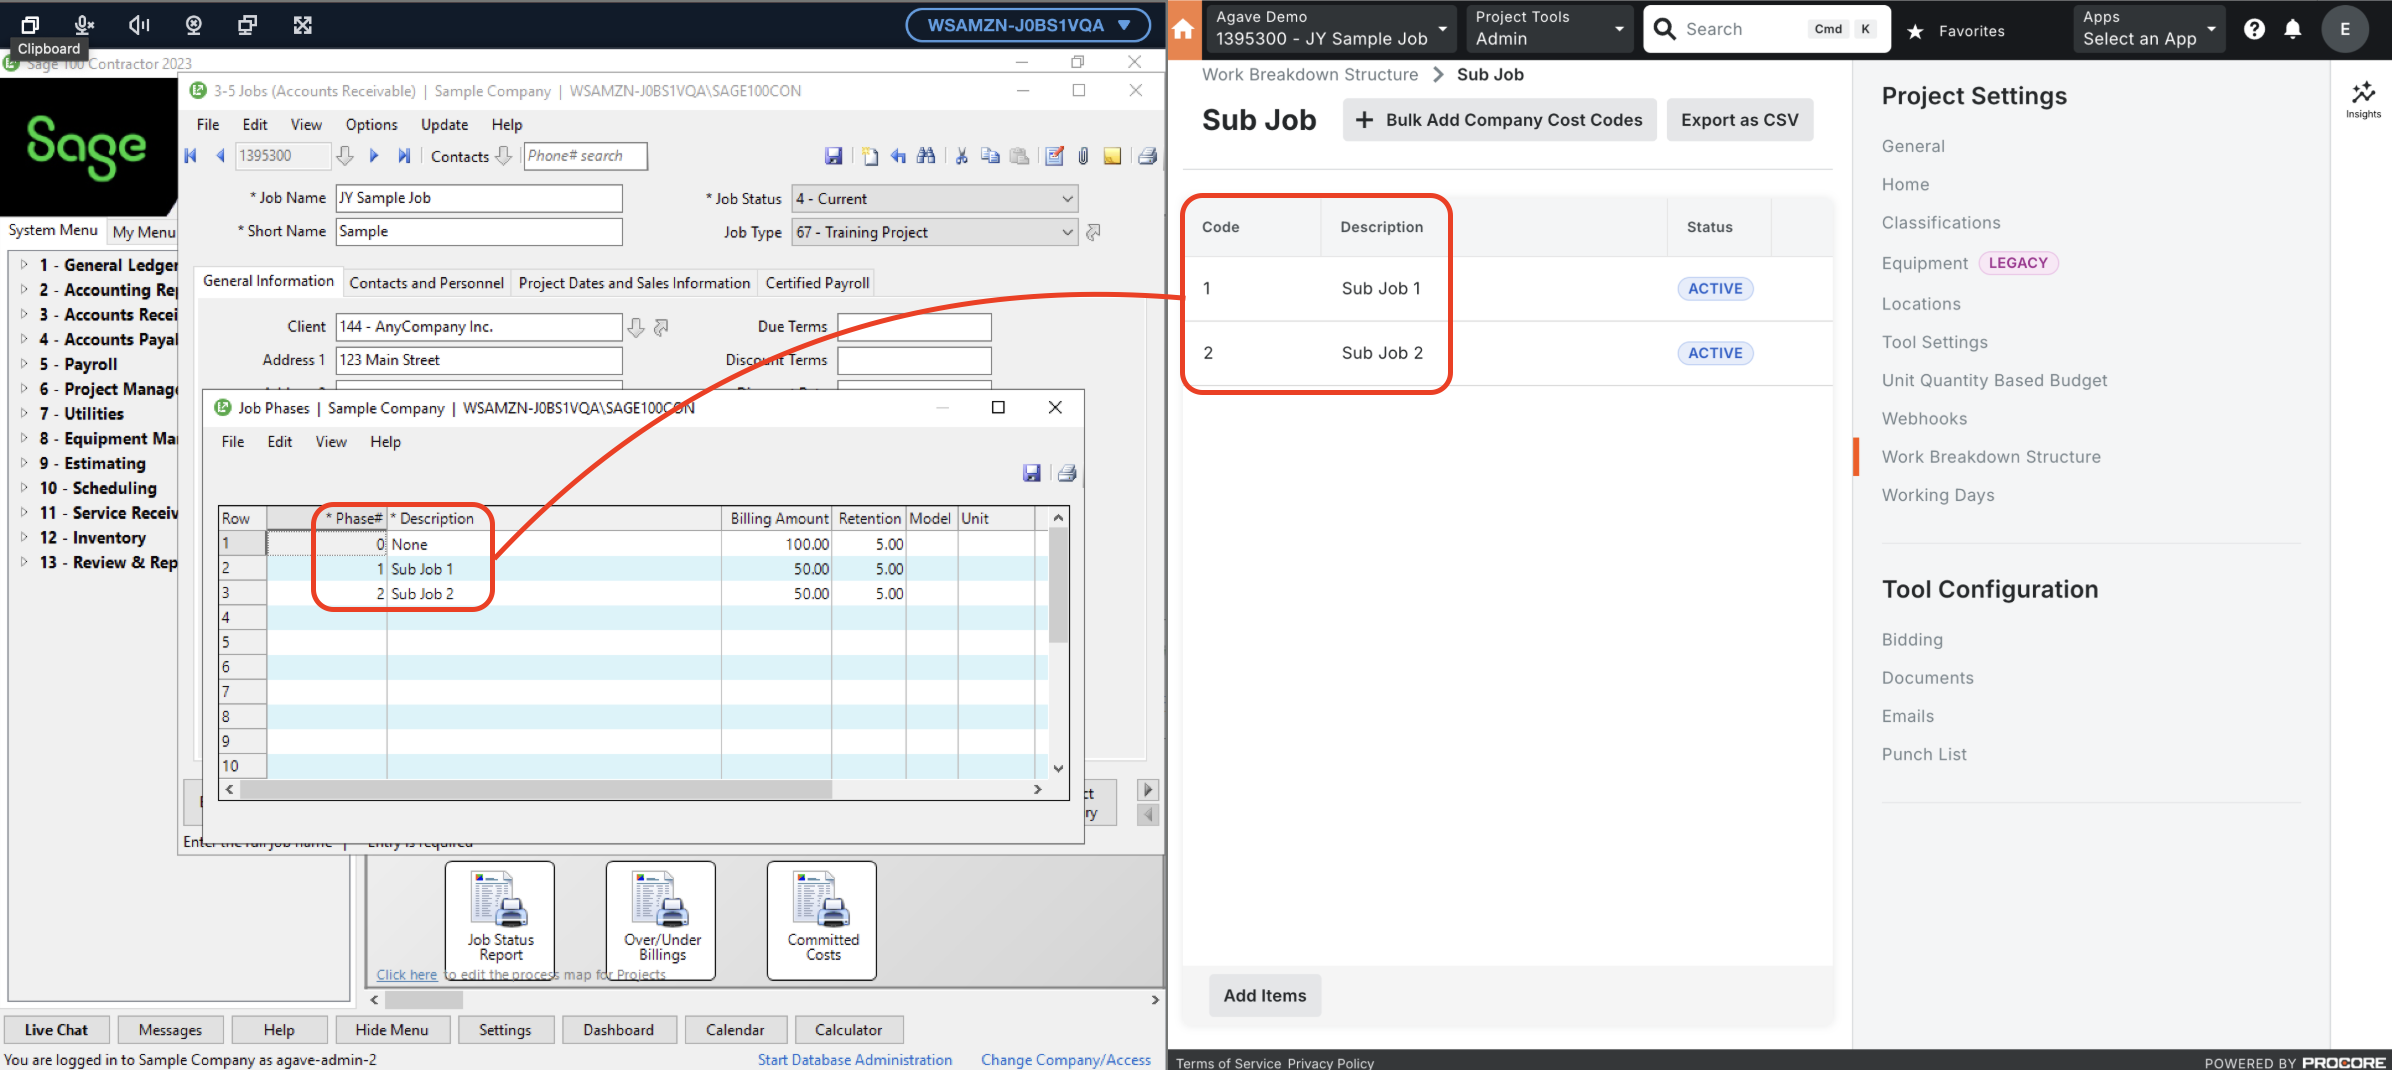This screenshot has height=1070, width=2392.
Task: Open Start Database Administration link
Action: (x=855, y=1059)
